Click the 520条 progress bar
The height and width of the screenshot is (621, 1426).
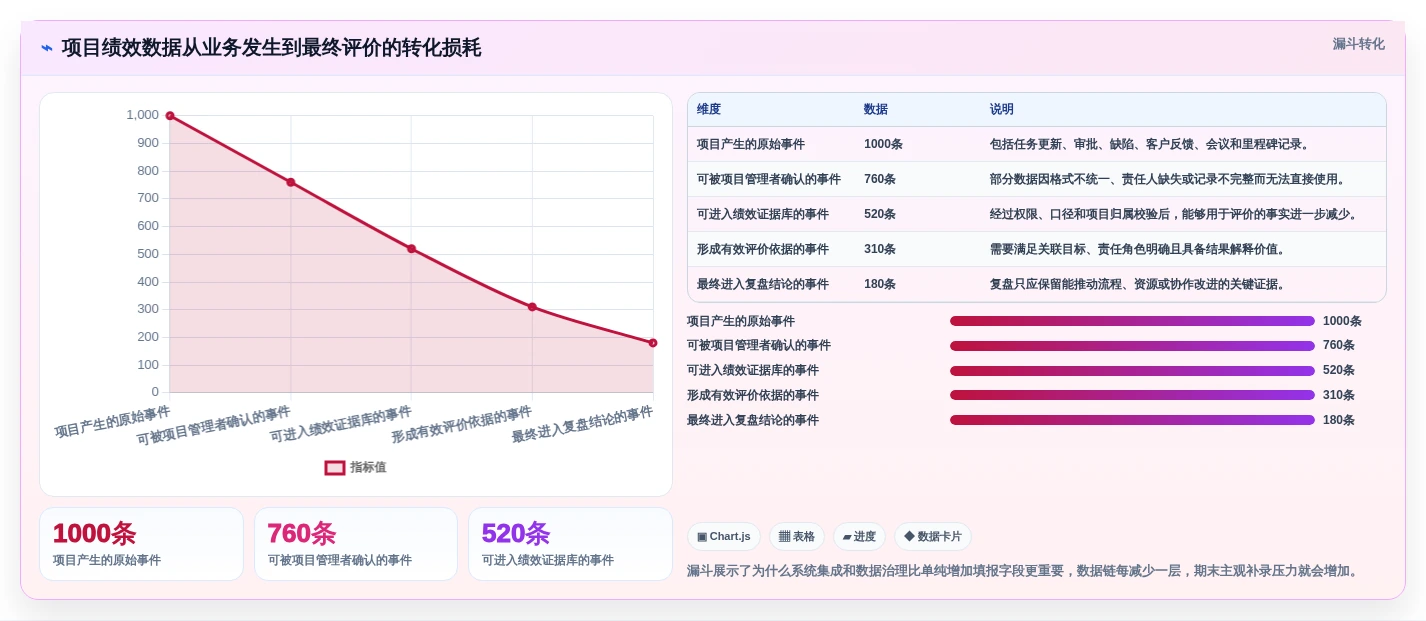click(x=1132, y=370)
